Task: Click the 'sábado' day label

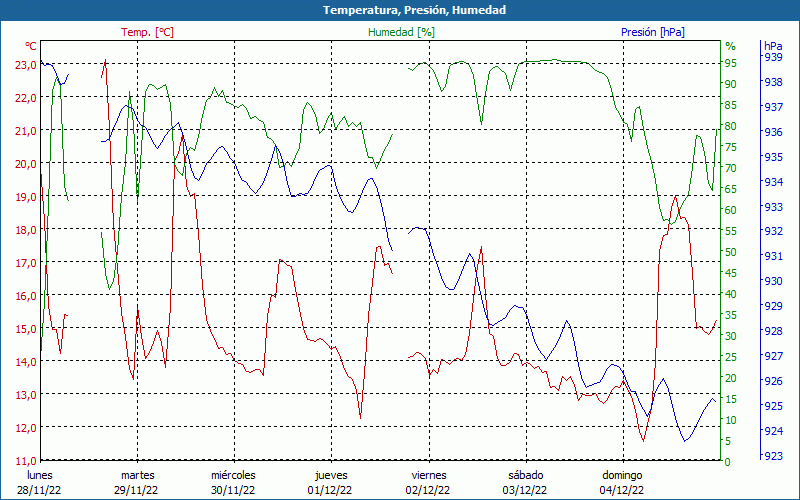Action: tap(526, 475)
